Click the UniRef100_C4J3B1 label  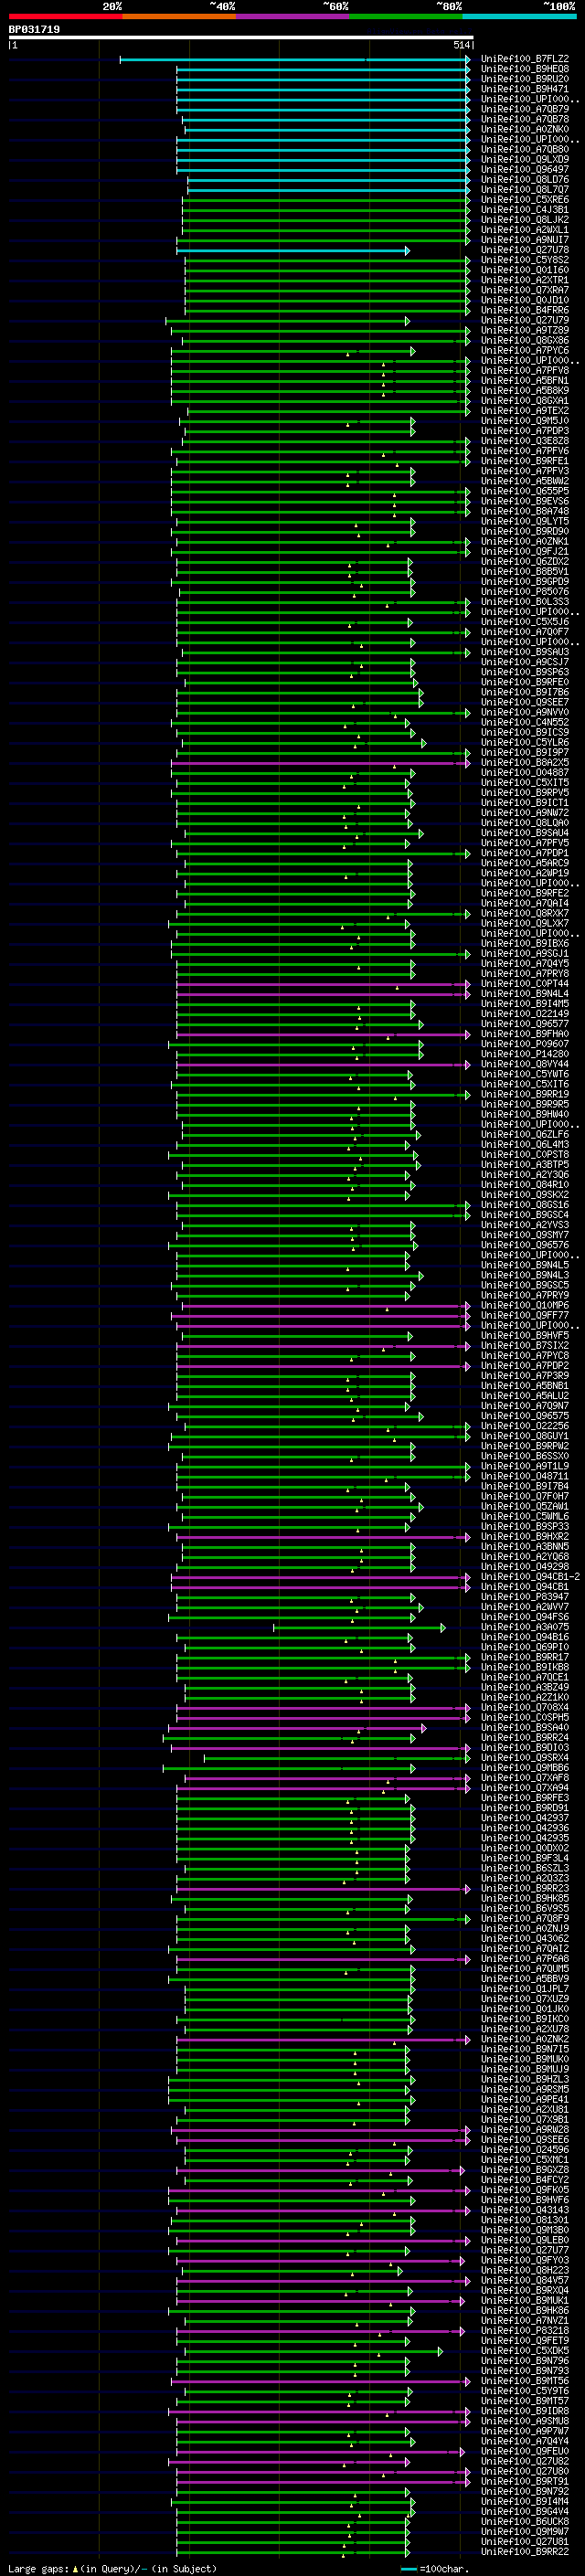click(x=524, y=209)
